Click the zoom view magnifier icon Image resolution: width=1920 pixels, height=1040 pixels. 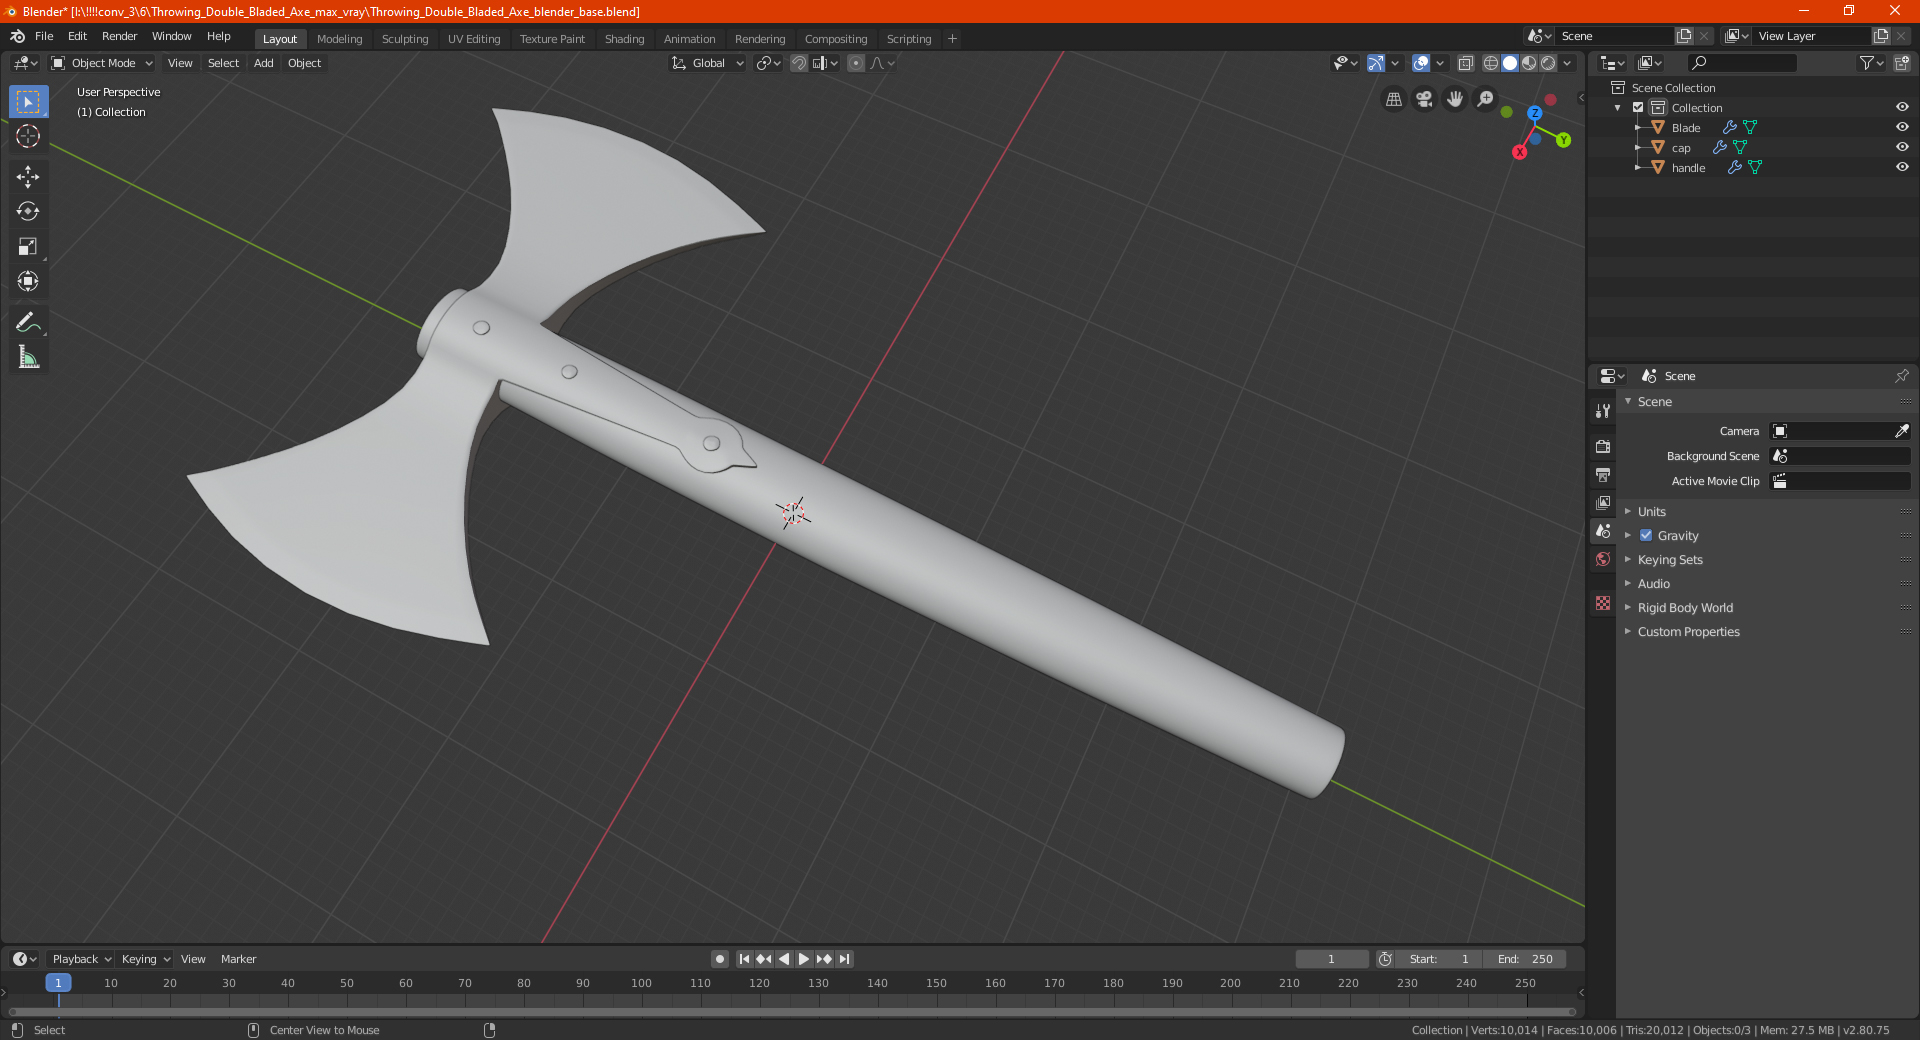1486,99
